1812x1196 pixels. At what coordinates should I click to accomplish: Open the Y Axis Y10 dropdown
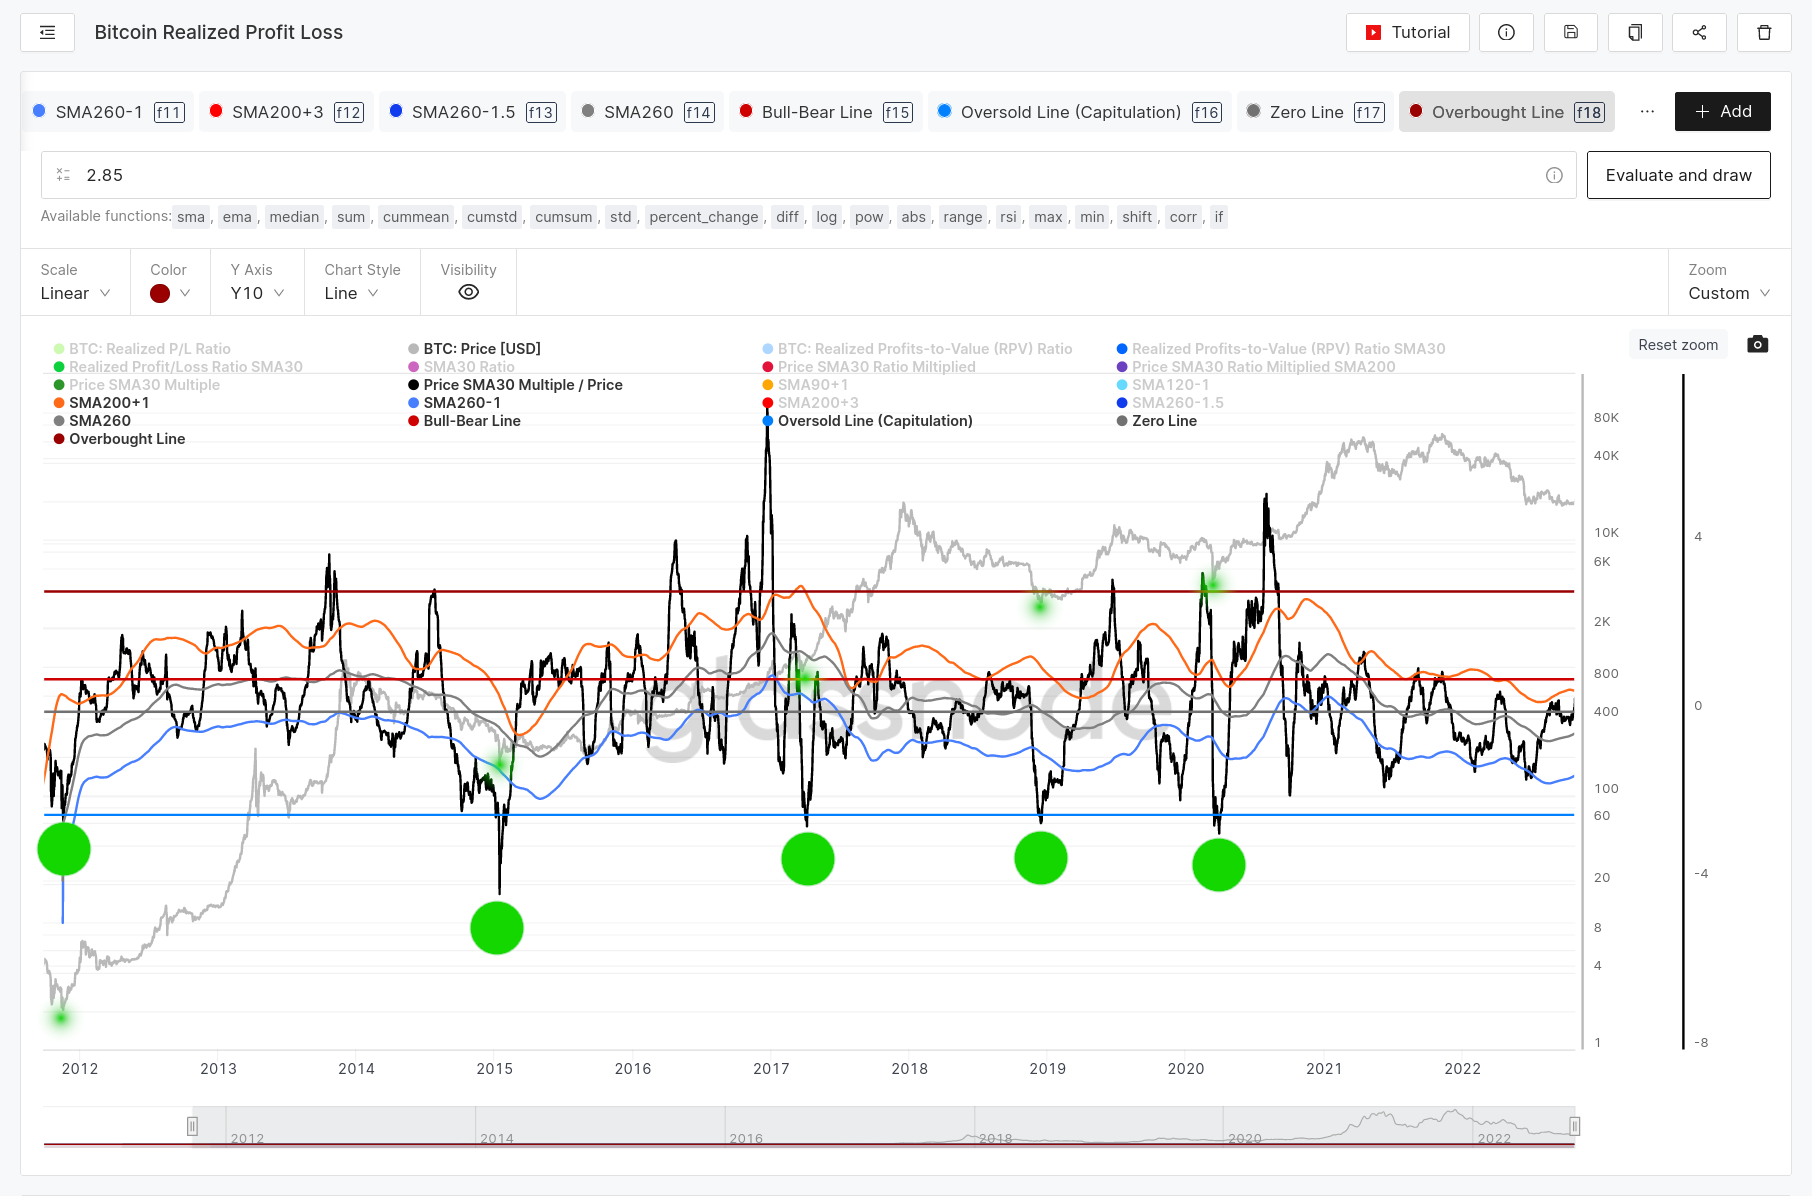257,293
